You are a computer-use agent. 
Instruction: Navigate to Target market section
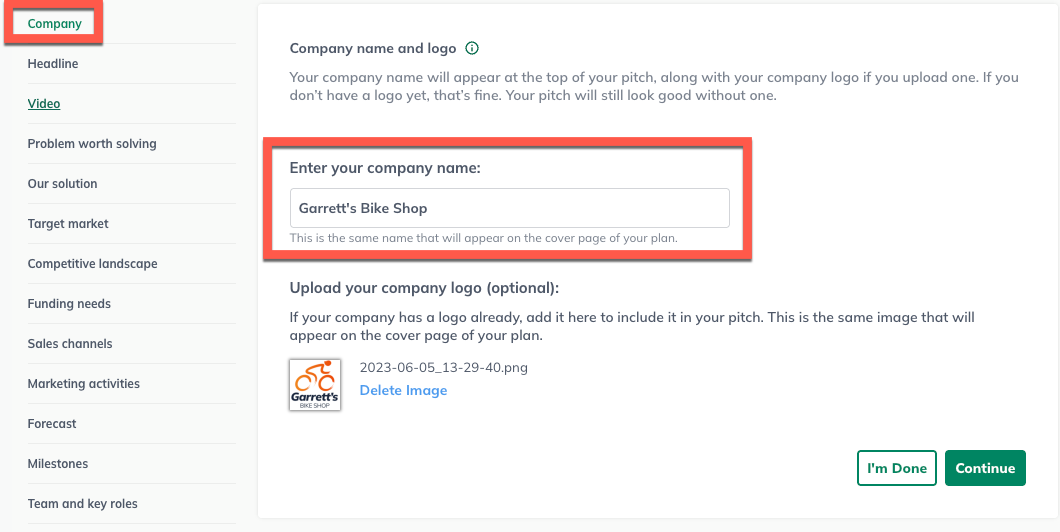click(x=68, y=224)
